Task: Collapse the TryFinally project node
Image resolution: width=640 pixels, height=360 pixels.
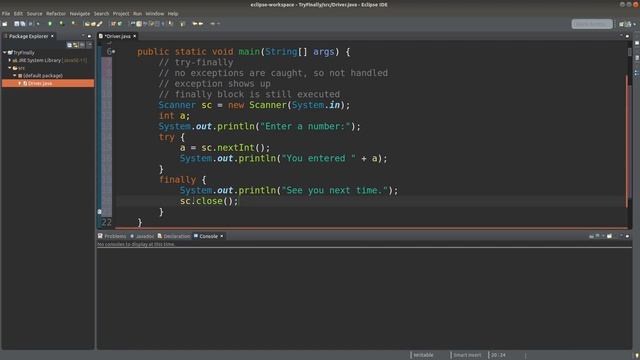Action: [4, 53]
